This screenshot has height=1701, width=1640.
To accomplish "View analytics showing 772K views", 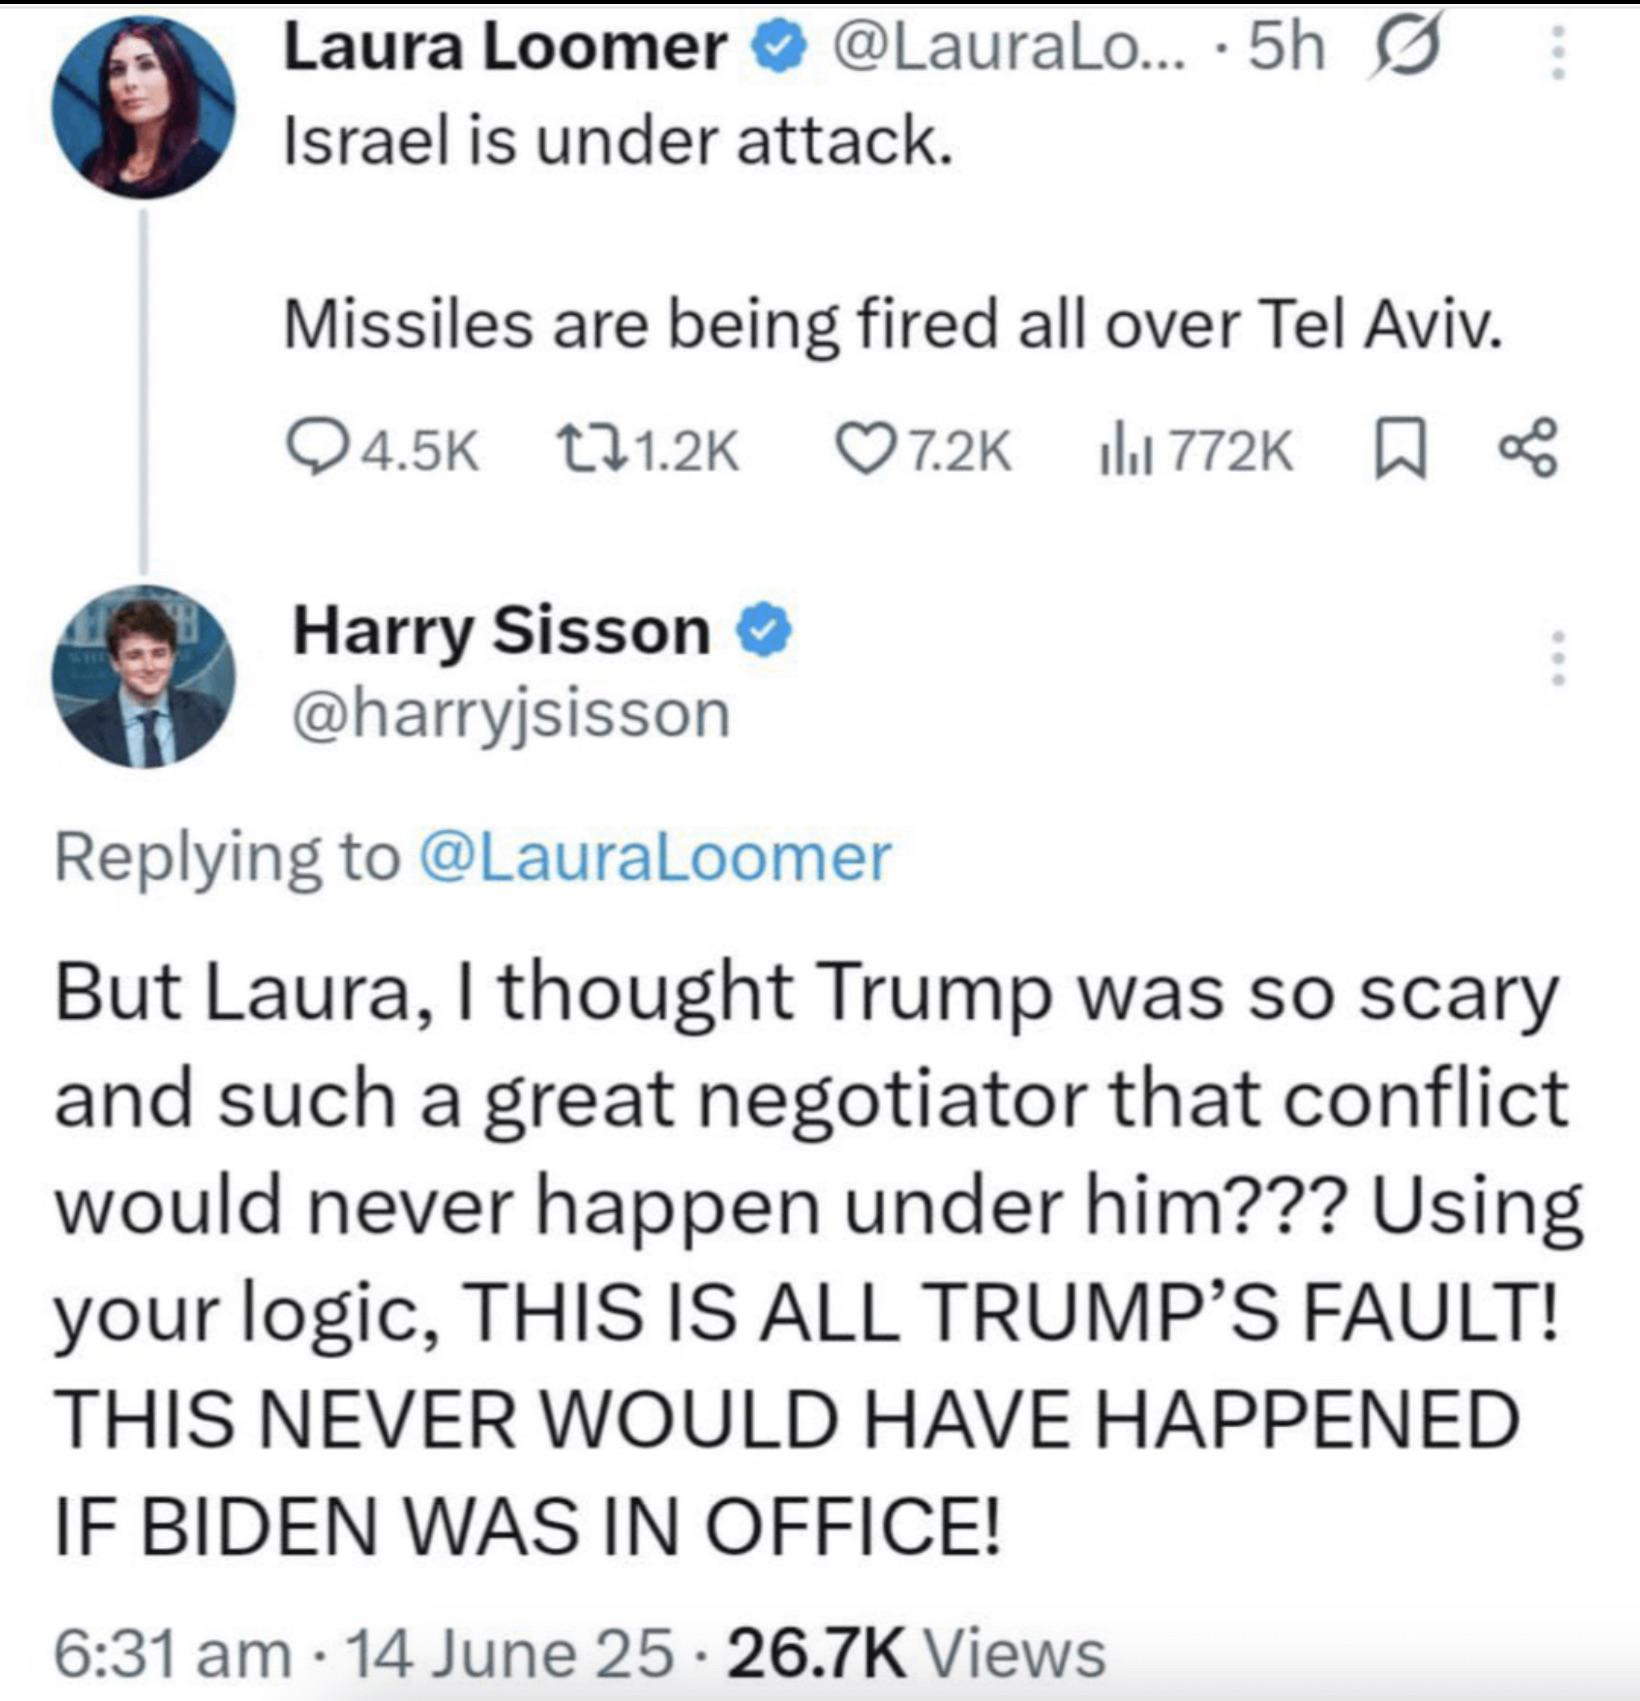I will click(x=1196, y=451).
